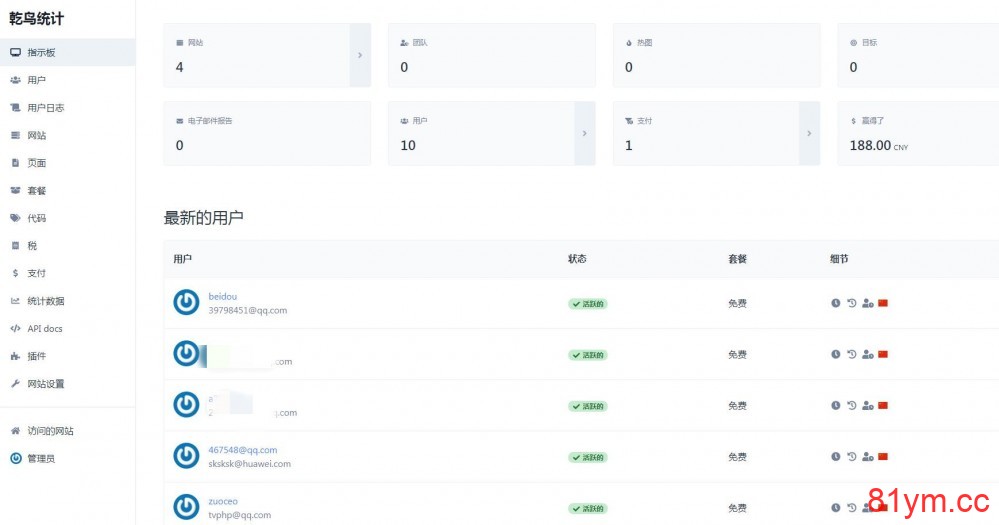Go to 统计数据 in the sidebar
This screenshot has width=999, height=525.
pos(45,301)
